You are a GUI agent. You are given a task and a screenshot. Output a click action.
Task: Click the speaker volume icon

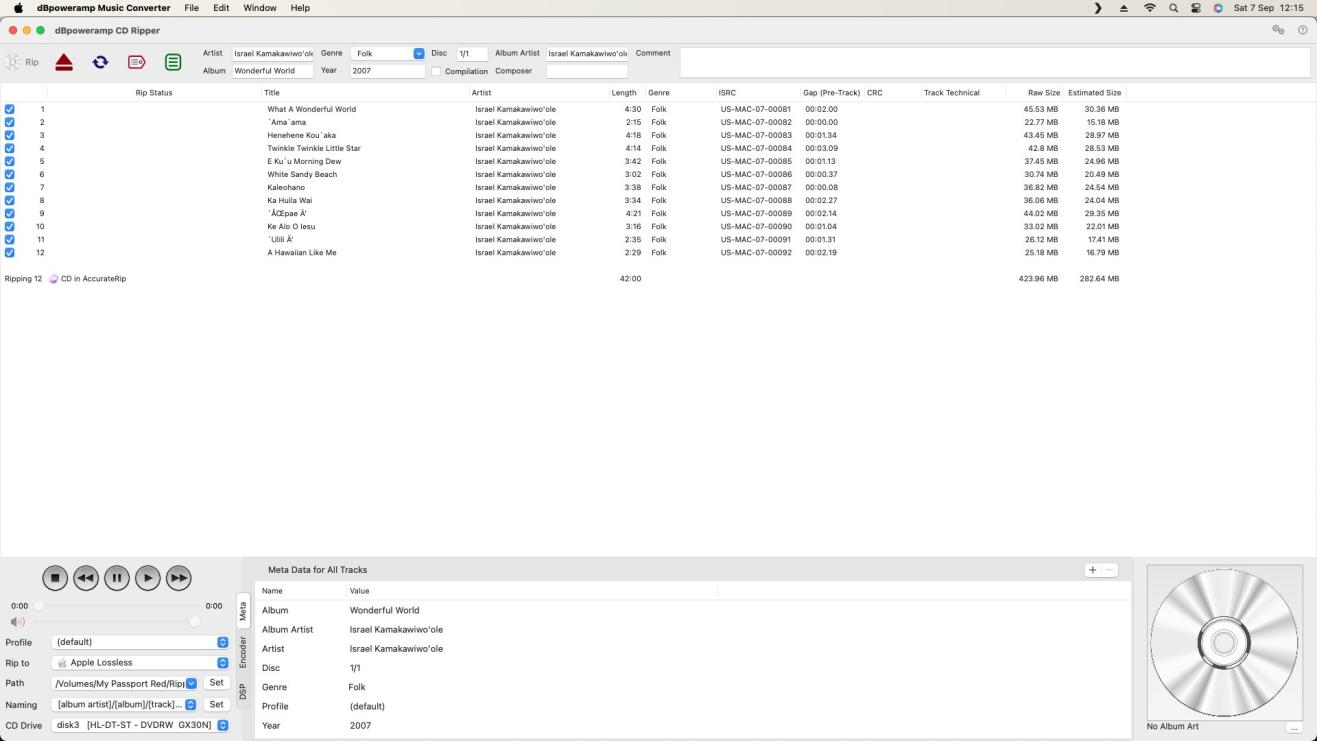click(17, 622)
